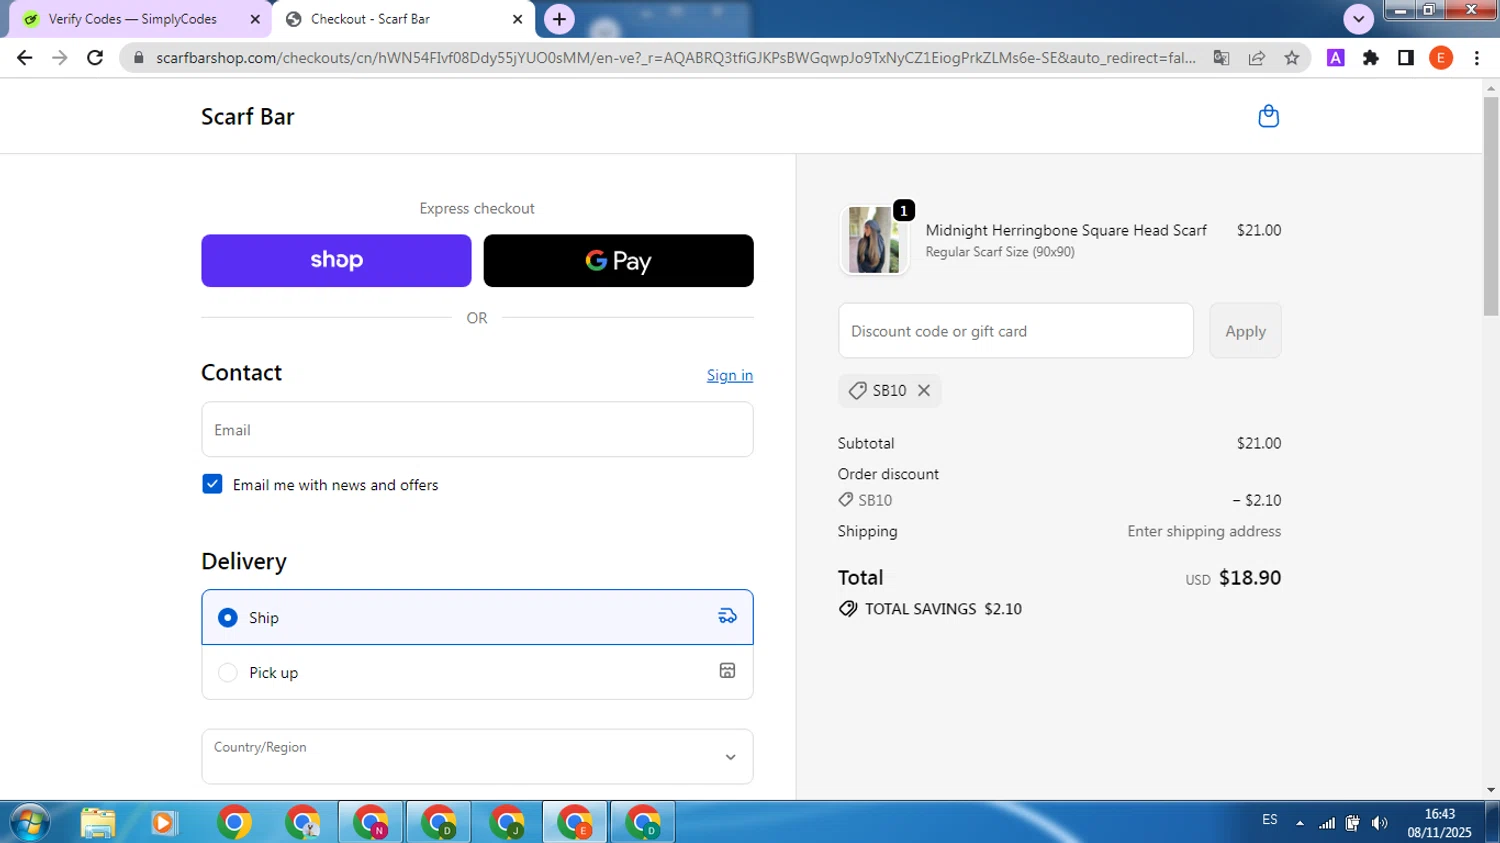The width and height of the screenshot is (1500, 843).
Task: Click the Enter shipping address text
Action: point(1204,531)
